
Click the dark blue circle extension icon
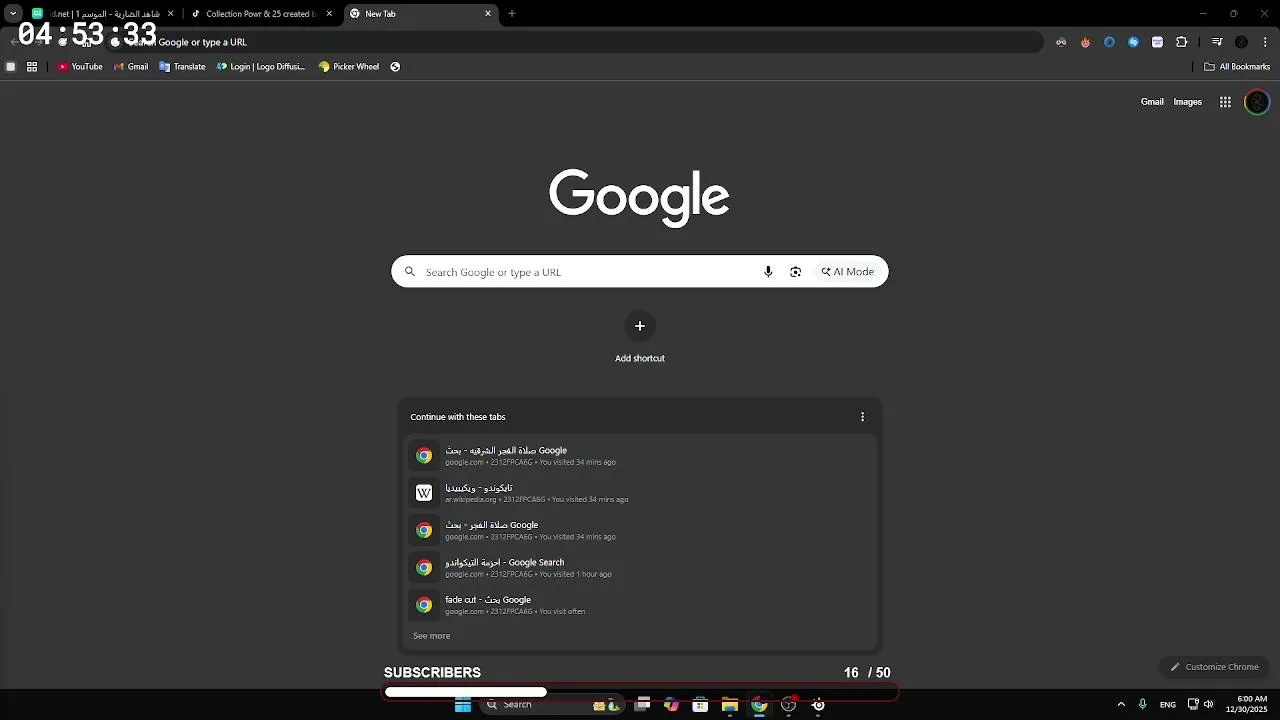[x=1109, y=42]
